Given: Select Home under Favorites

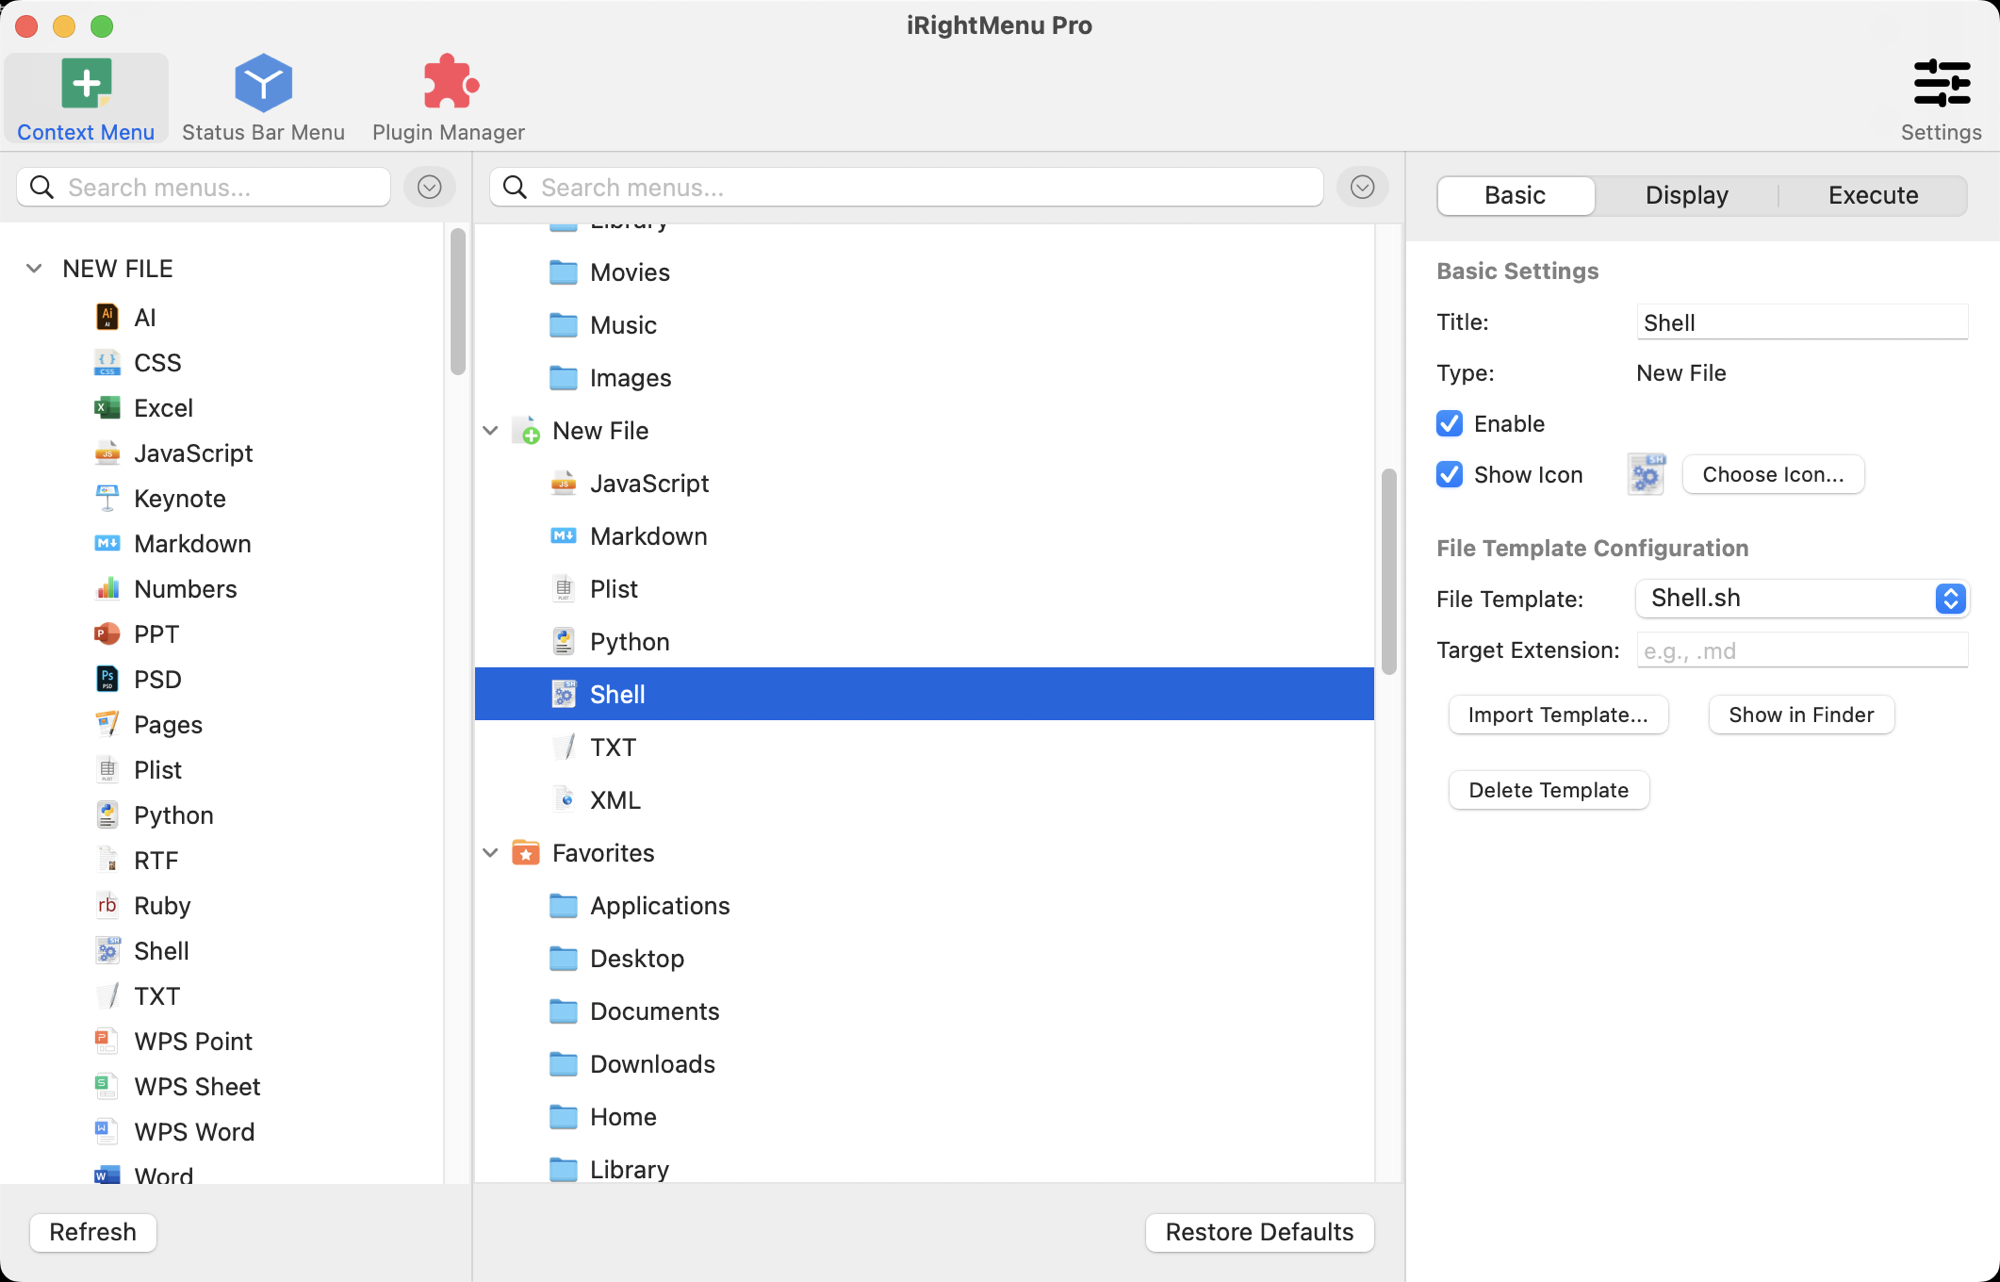Looking at the screenshot, I should click(924, 1117).
